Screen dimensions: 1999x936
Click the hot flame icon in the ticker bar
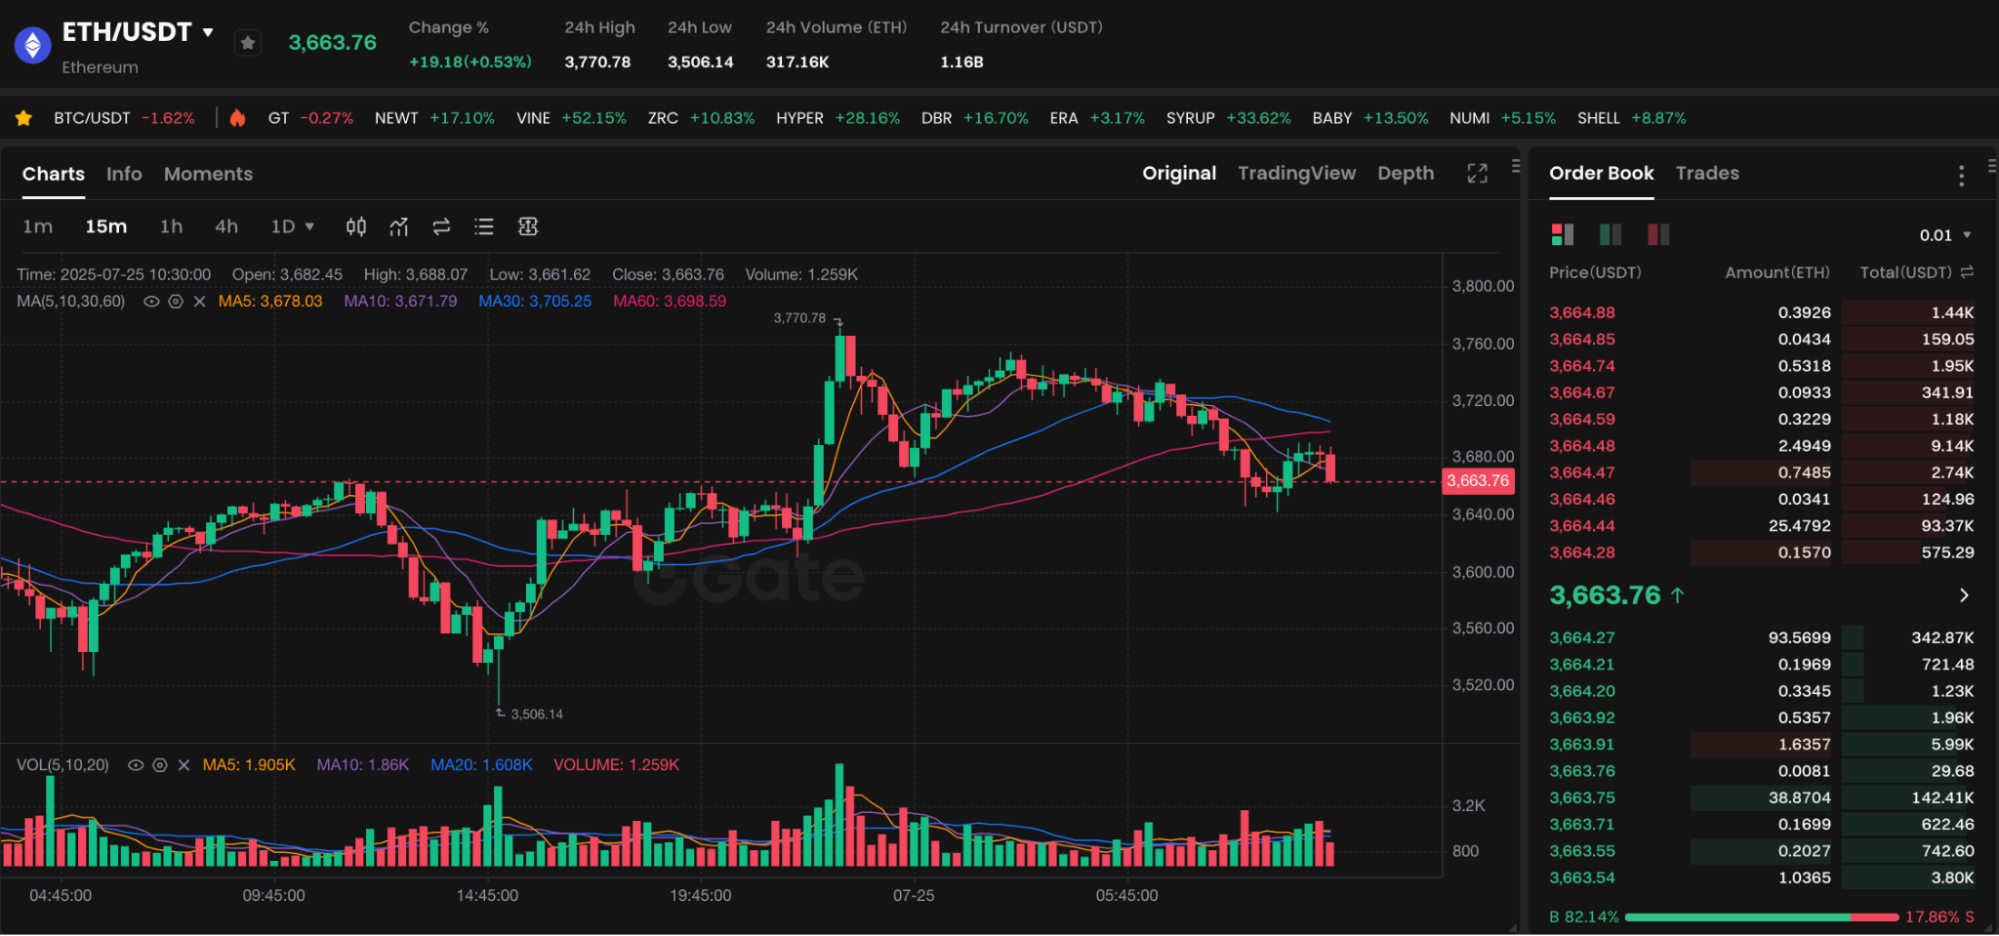click(x=237, y=118)
